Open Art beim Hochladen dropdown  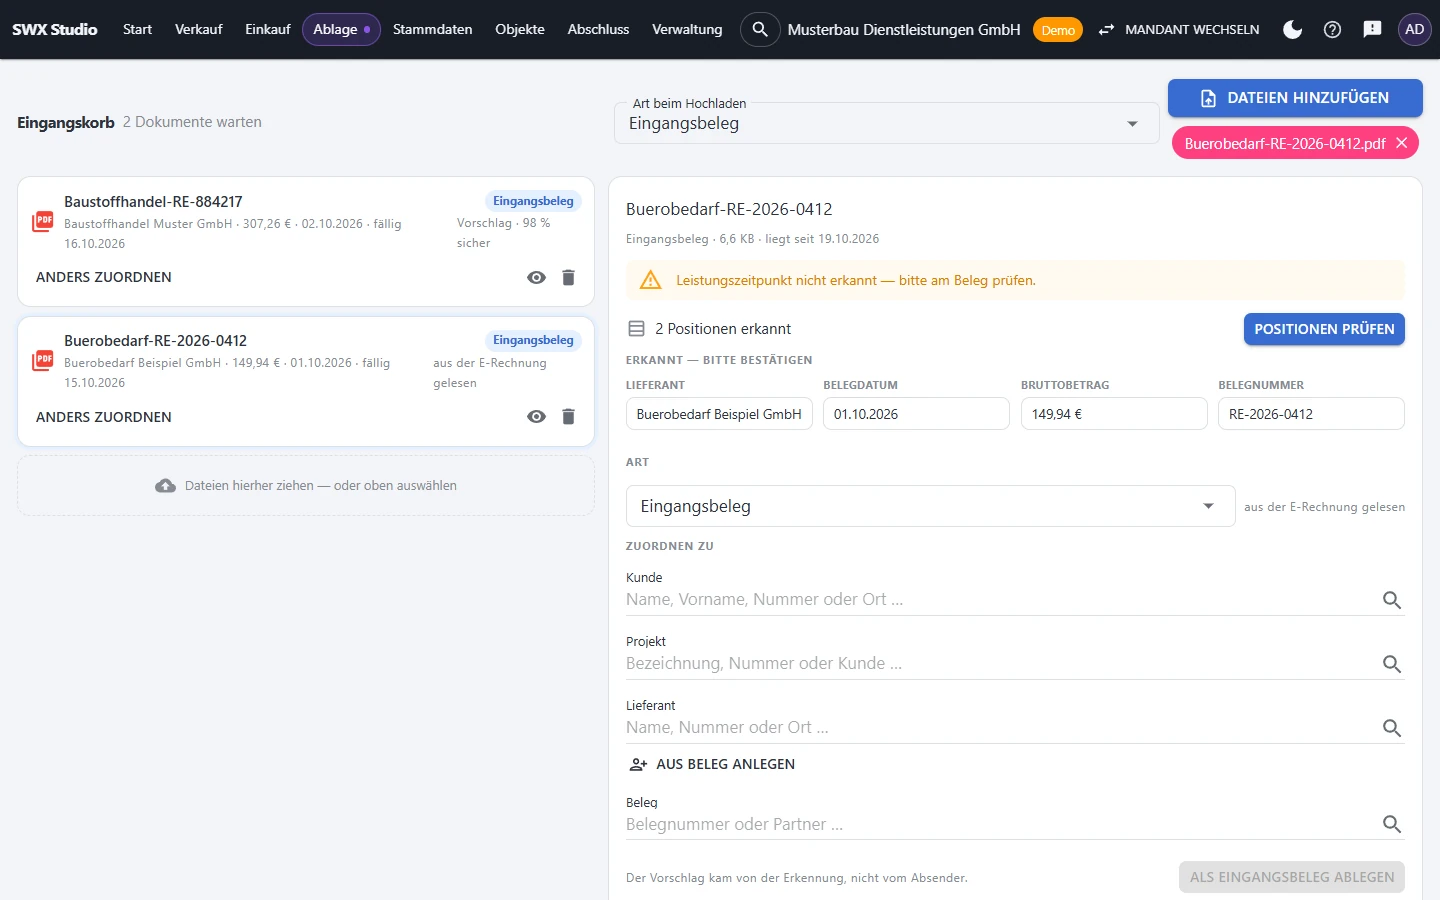coord(886,124)
